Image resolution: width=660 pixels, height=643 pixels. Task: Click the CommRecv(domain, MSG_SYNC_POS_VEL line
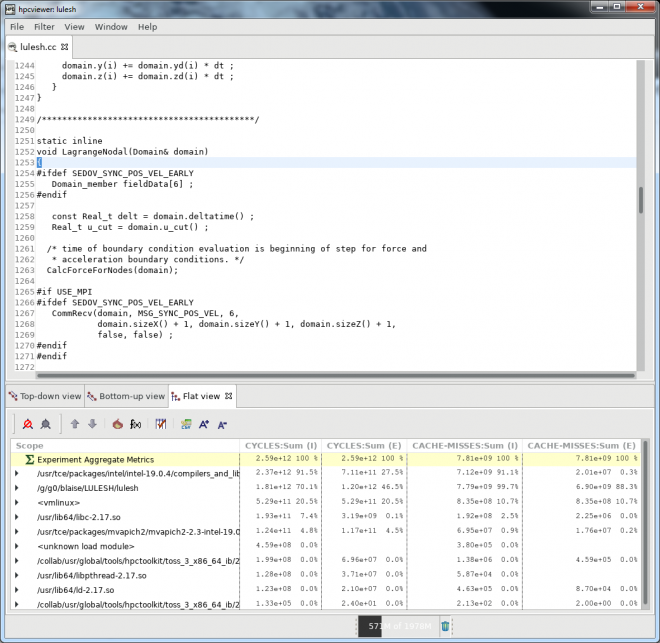tap(145, 313)
